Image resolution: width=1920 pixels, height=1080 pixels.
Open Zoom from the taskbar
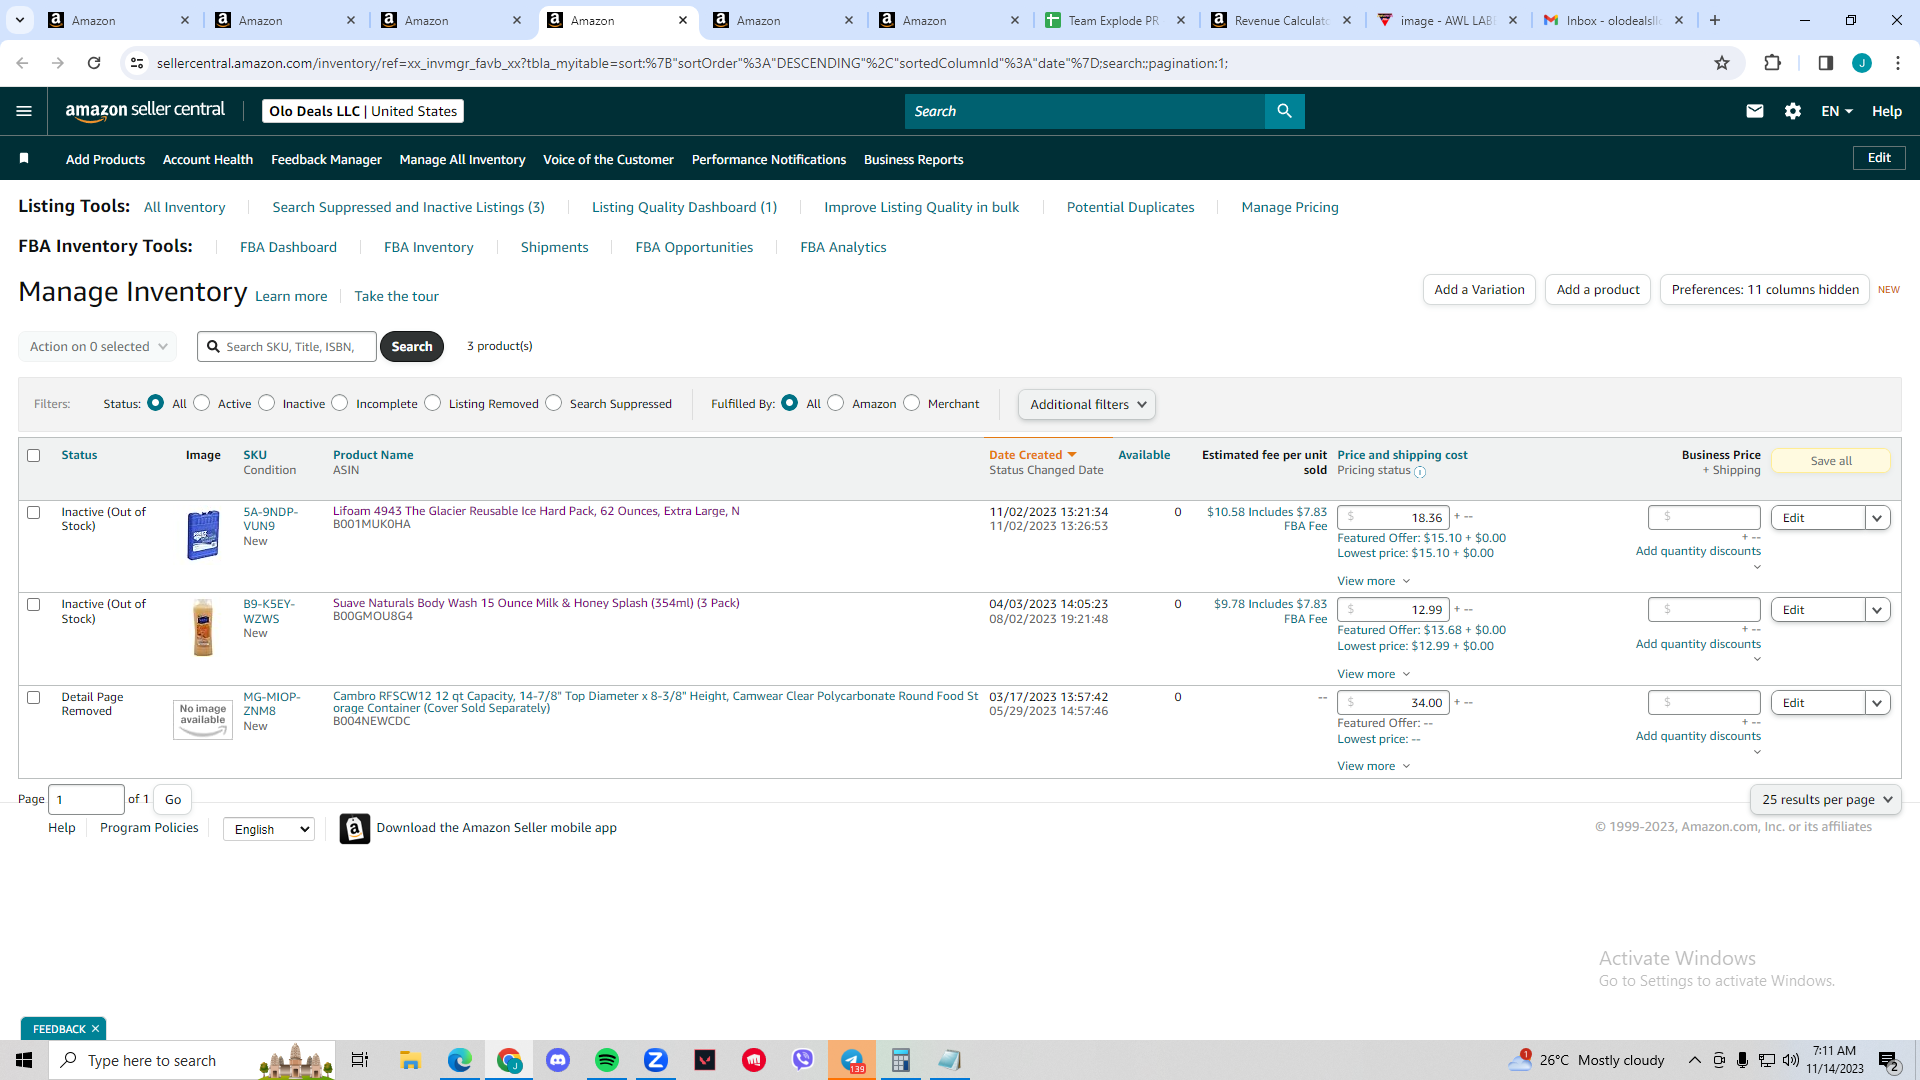tap(656, 1060)
